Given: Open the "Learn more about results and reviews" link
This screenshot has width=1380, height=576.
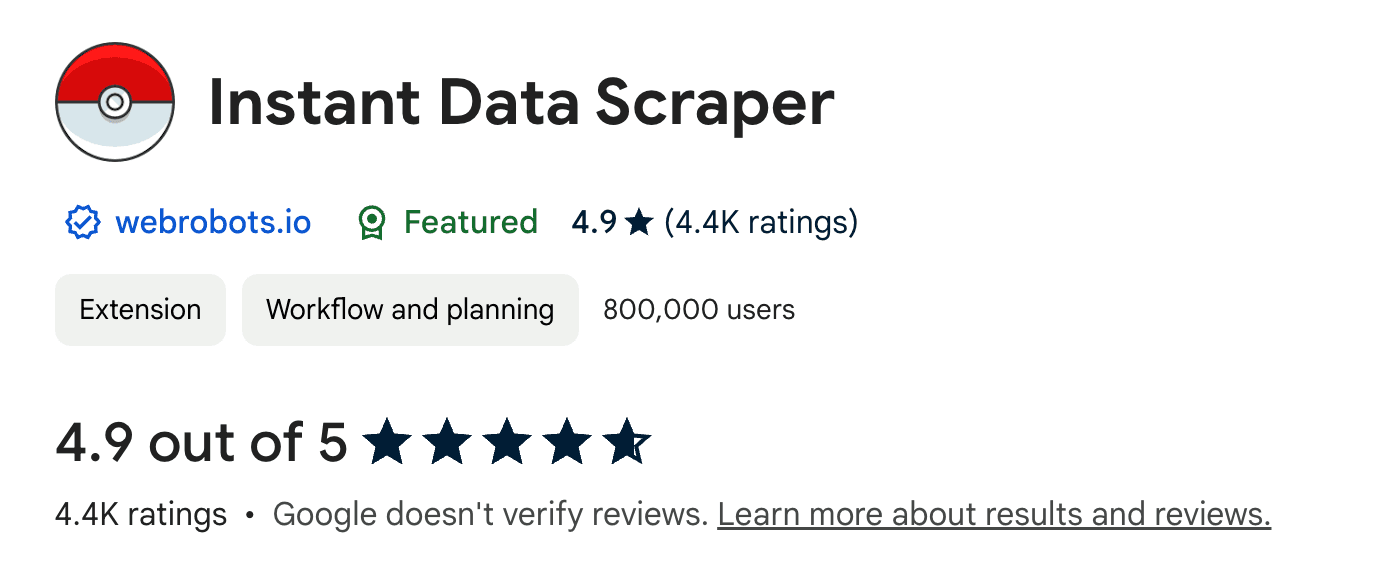Looking at the screenshot, I should tap(994, 515).
